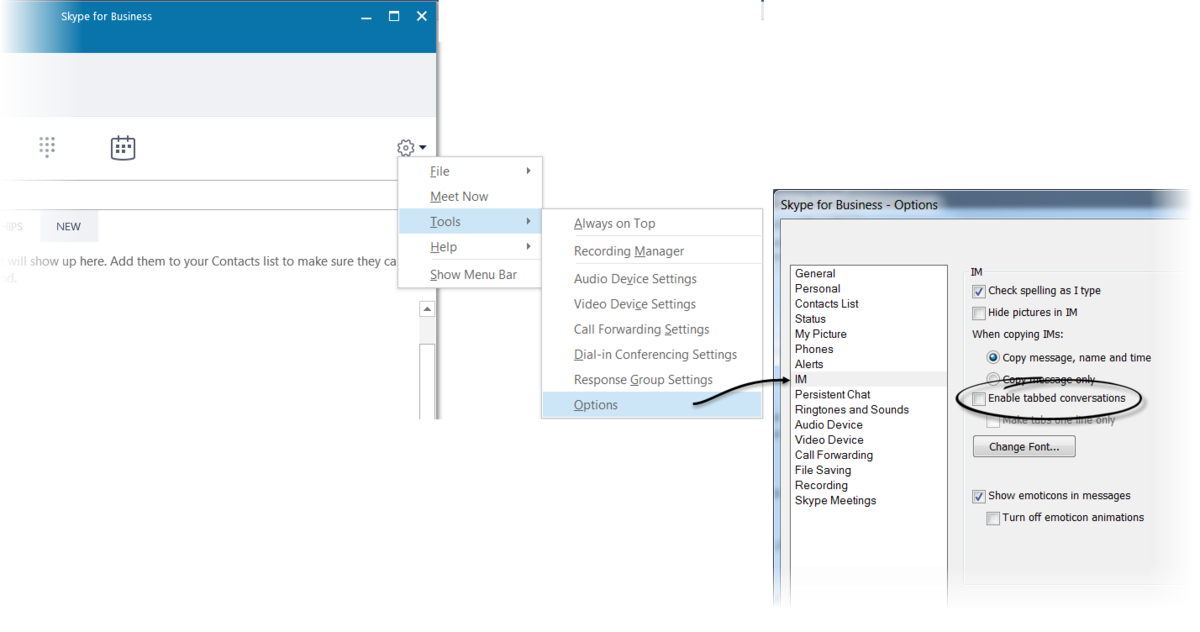Choose Meet Now from the menu
The width and height of the screenshot is (1200, 632).
pos(470,197)
